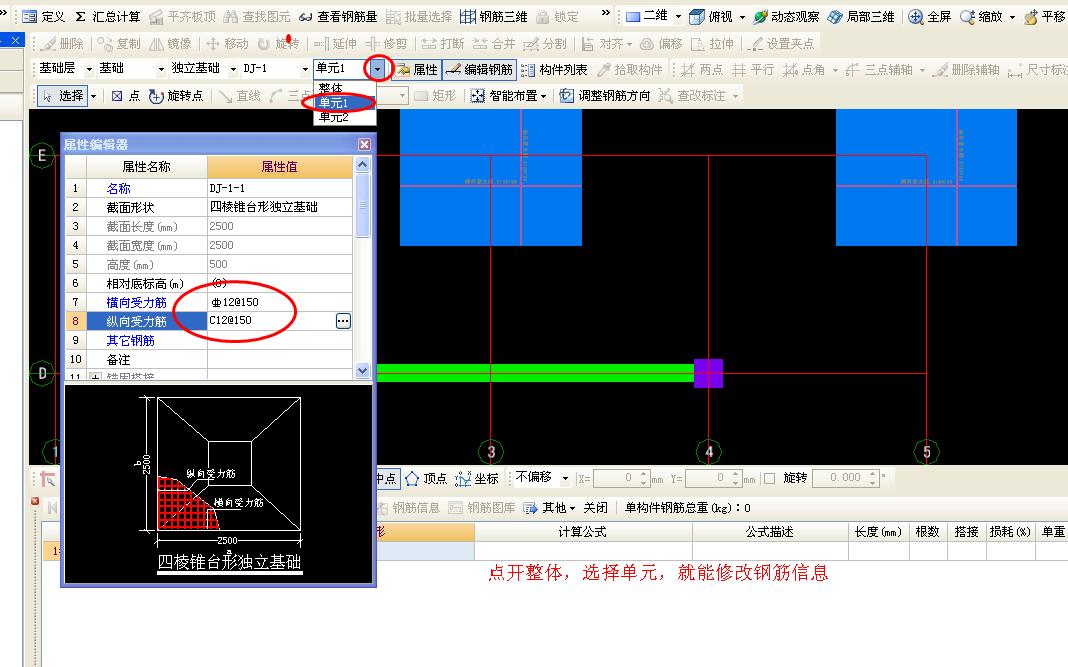Image resolution: width=1068 pixels, height=667 pixels.
Task: Click the 计算公式 column header
Action: click(x=583, y=532)
